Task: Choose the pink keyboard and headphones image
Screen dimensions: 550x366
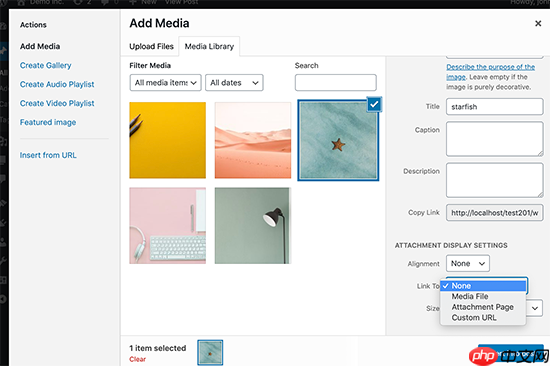Action: pyautogui.click(x=167, y=226)
